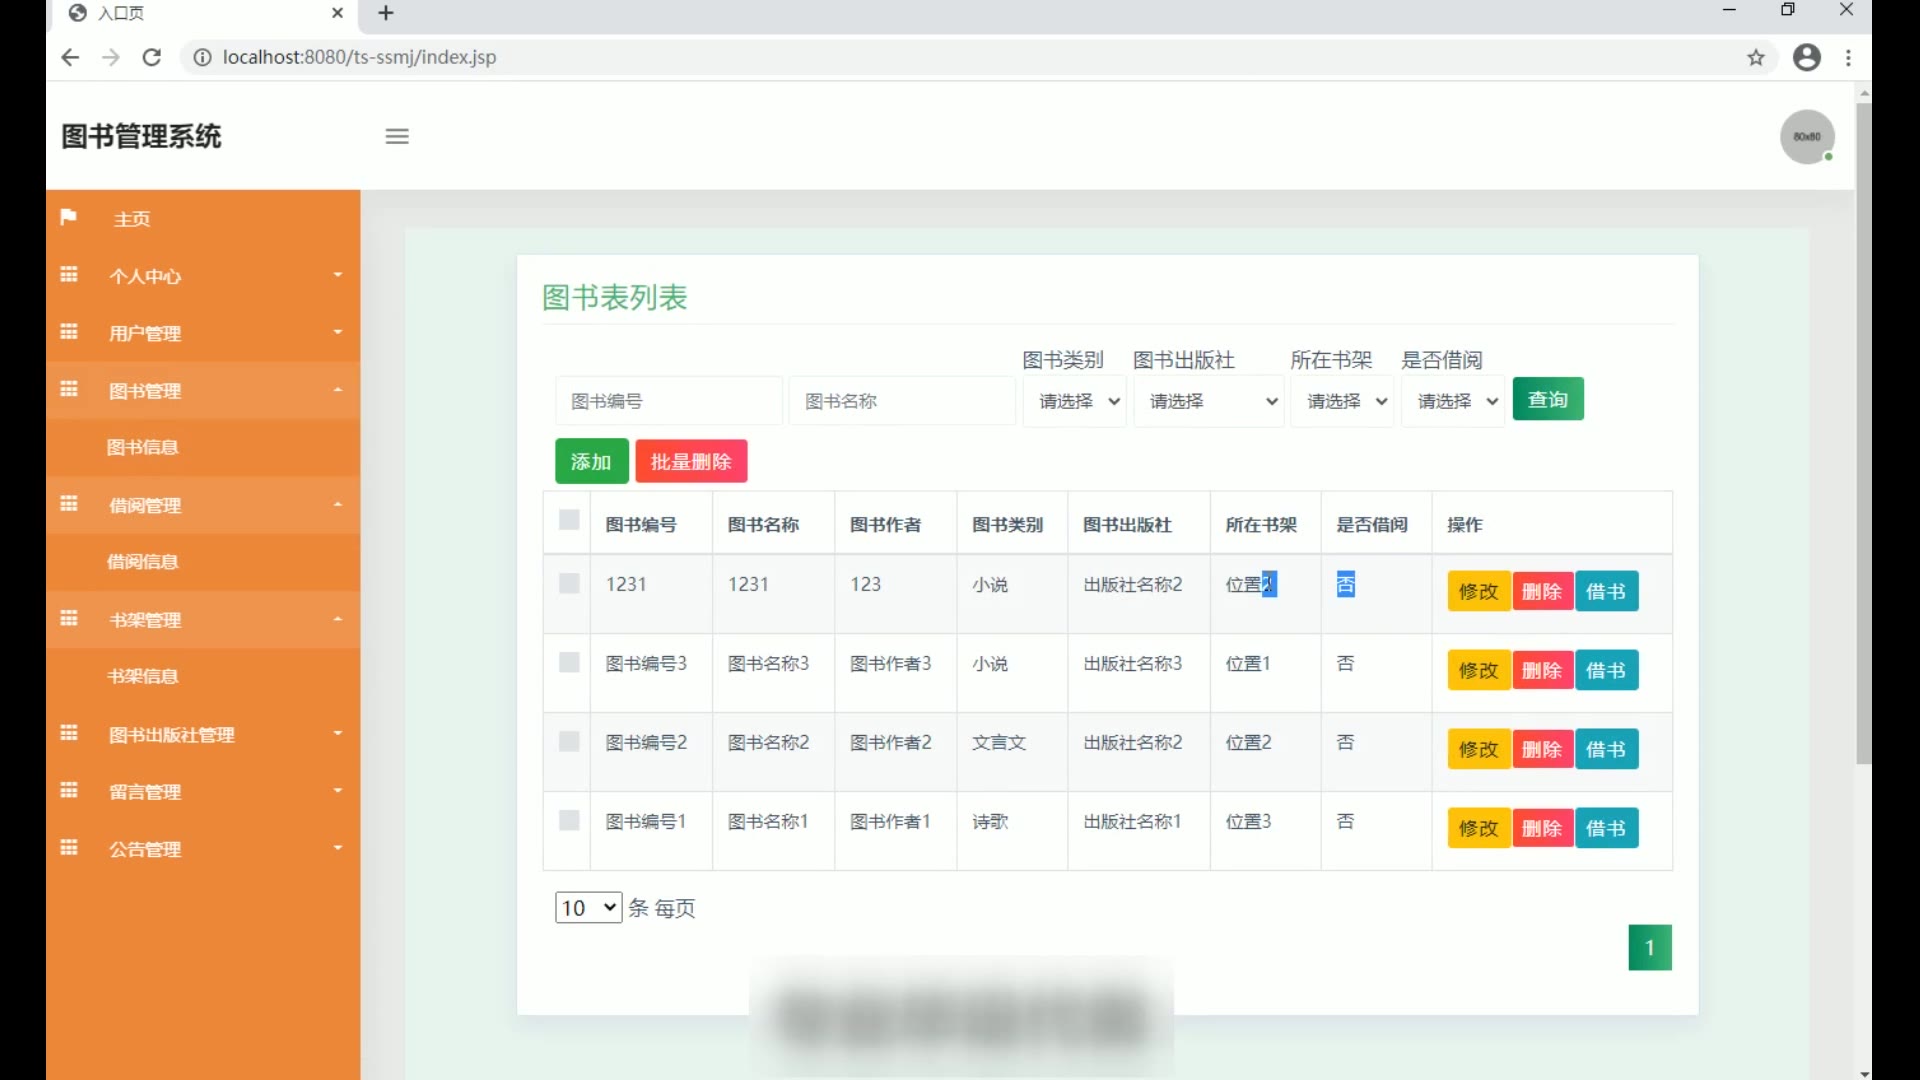This screenshot has height=1080, width=1920.
Task: Click the hamburger menu toggle icon
Action: pyautogui.click(x=397, y=137)
